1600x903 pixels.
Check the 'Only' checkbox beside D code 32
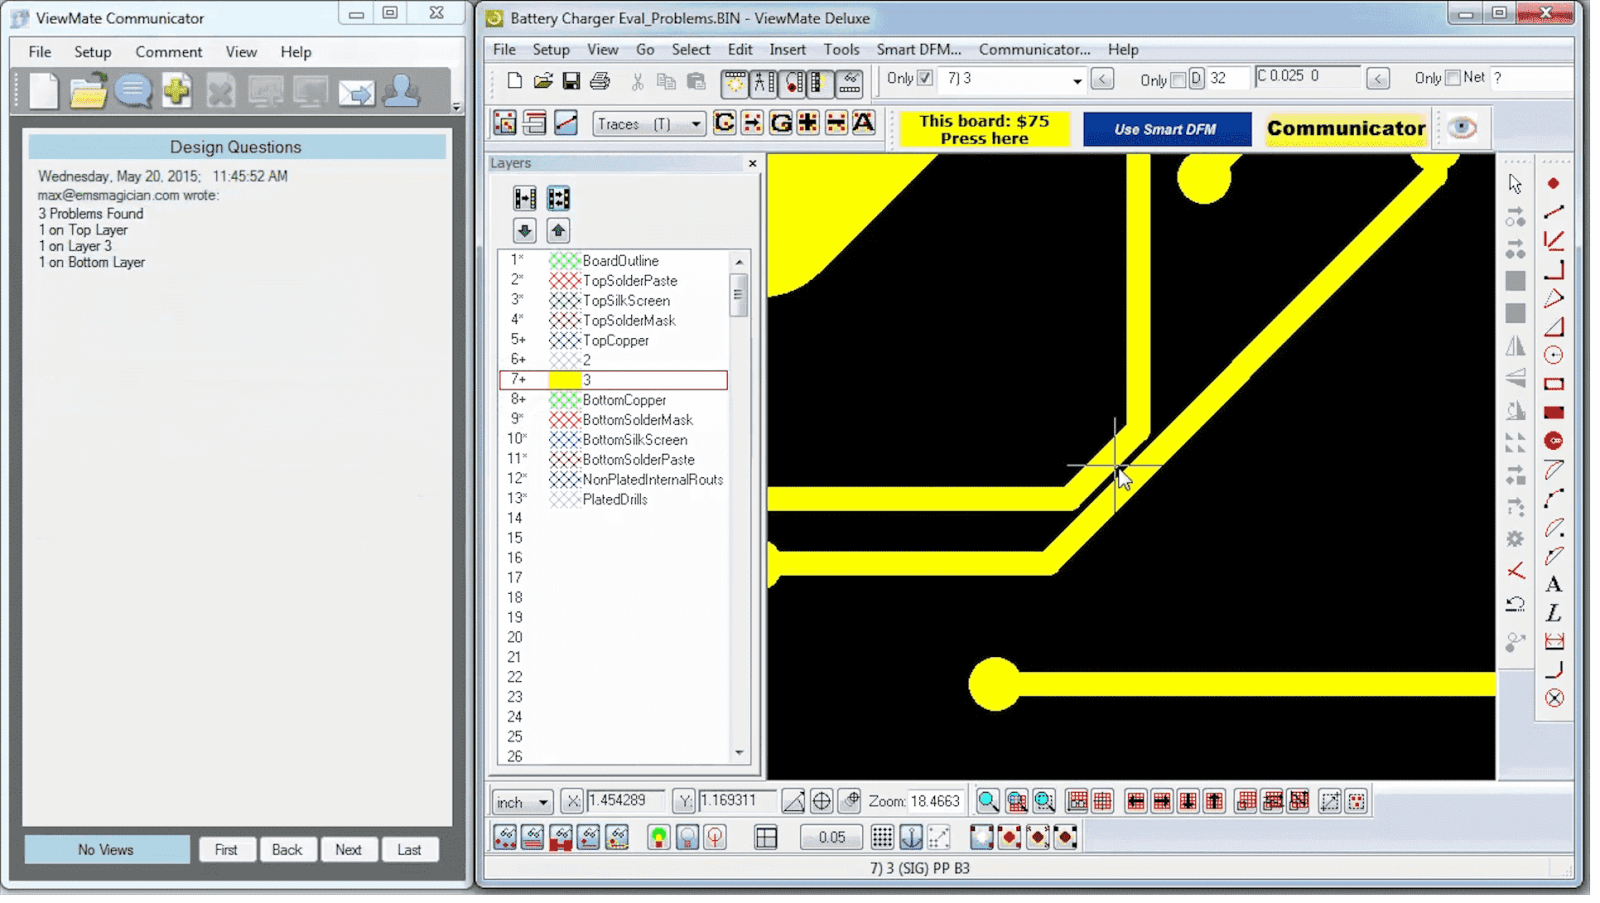[1177, 79]
